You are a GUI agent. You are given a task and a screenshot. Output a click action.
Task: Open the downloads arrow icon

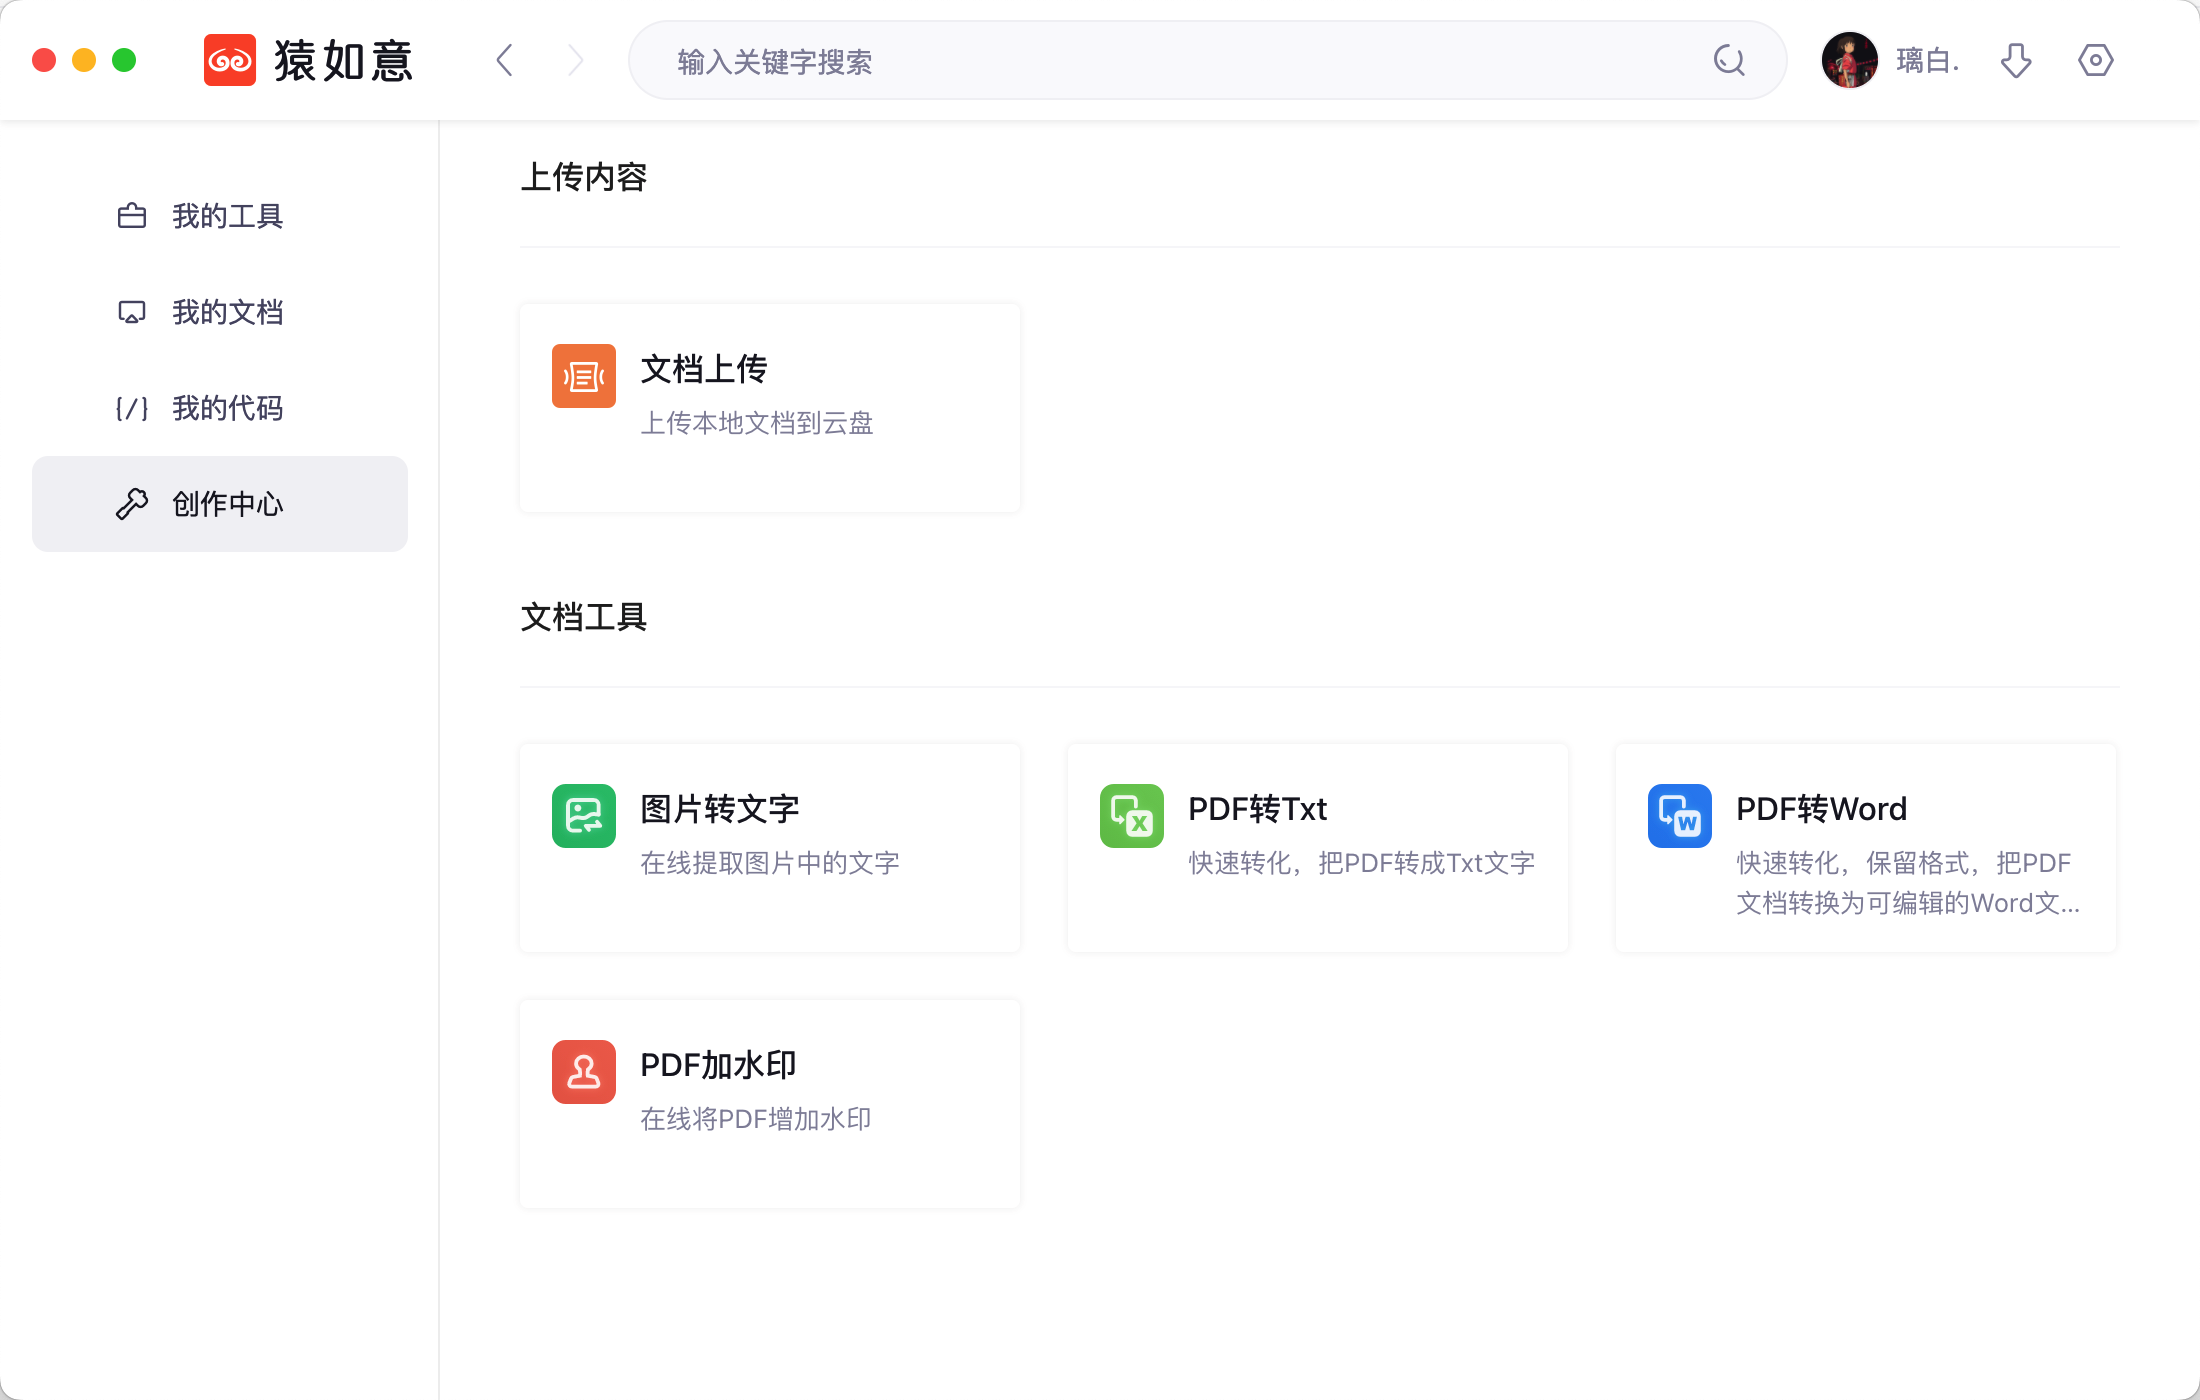[2016, 60]
